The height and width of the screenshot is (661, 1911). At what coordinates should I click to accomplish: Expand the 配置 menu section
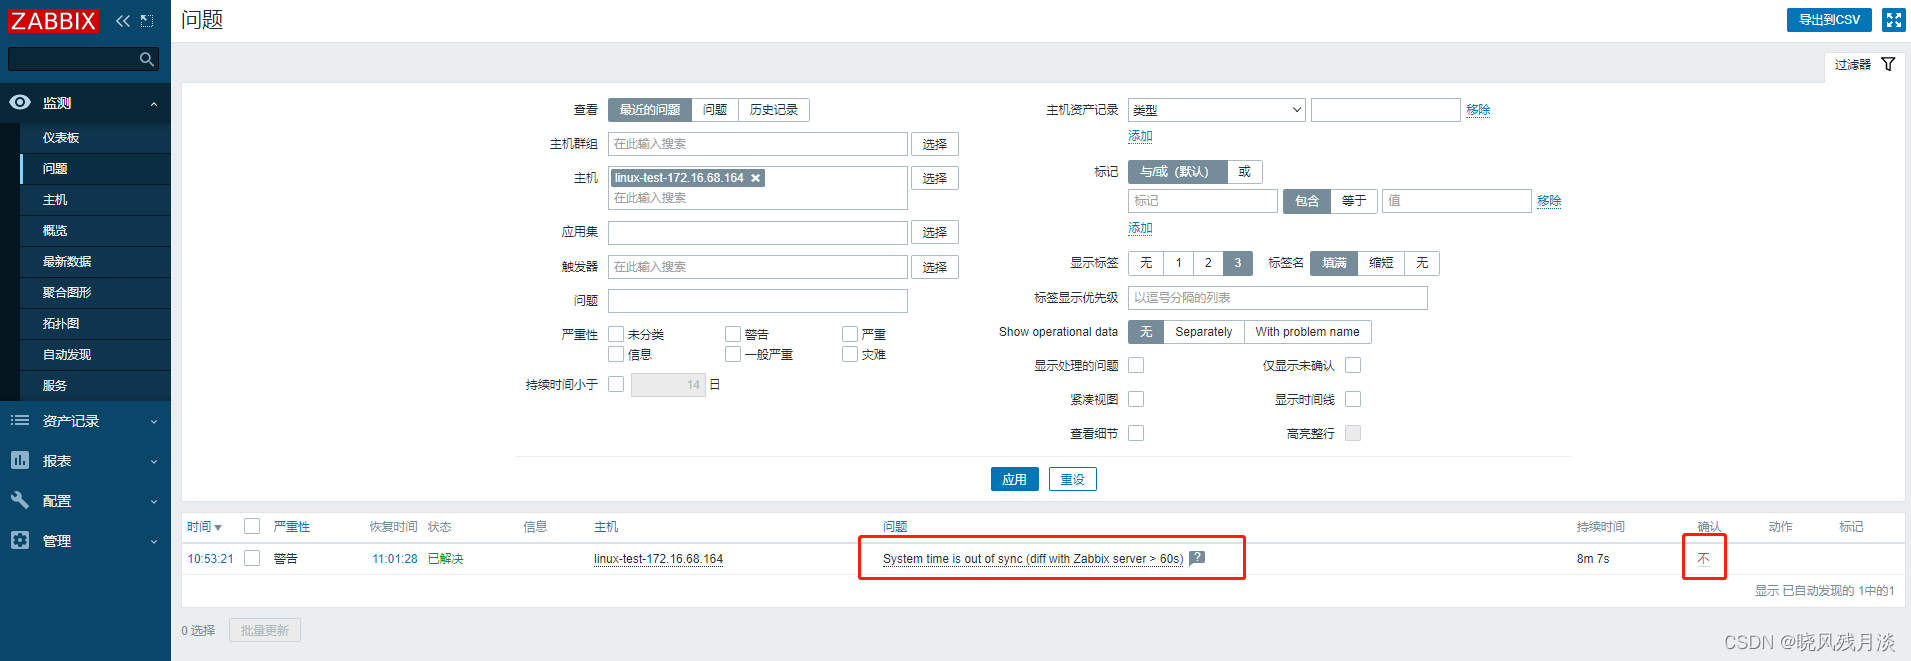point(154,502)
